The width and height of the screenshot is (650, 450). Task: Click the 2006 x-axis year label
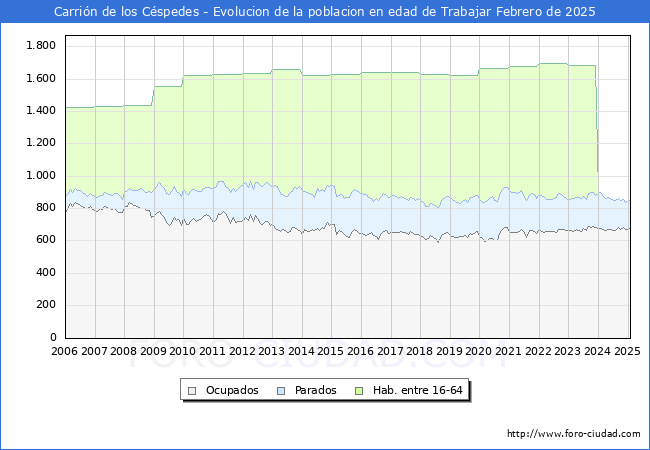[x=64, y=351]
